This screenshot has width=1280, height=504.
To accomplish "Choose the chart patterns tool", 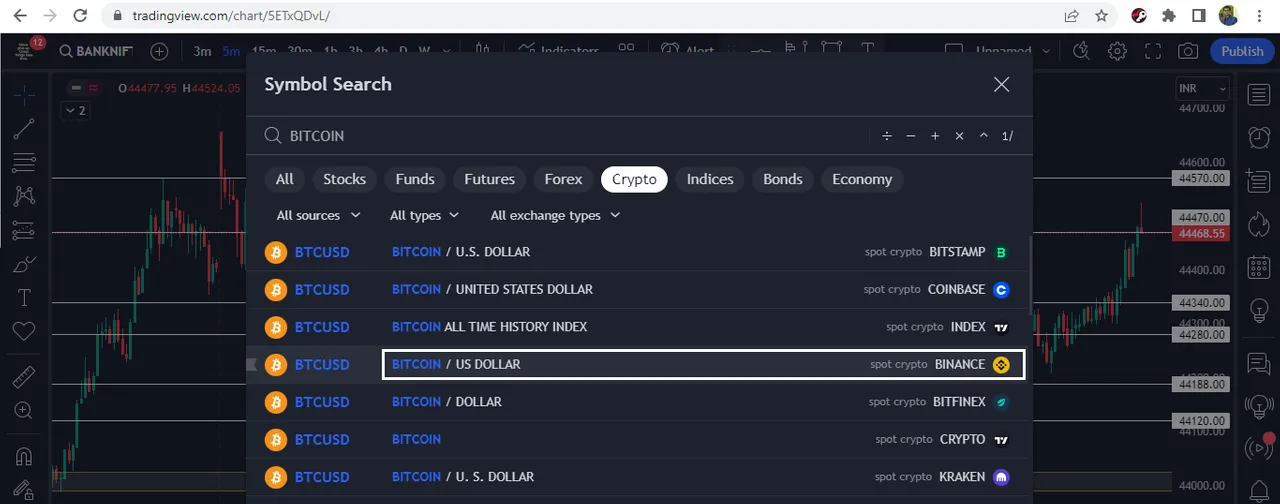I will (24, 196).
